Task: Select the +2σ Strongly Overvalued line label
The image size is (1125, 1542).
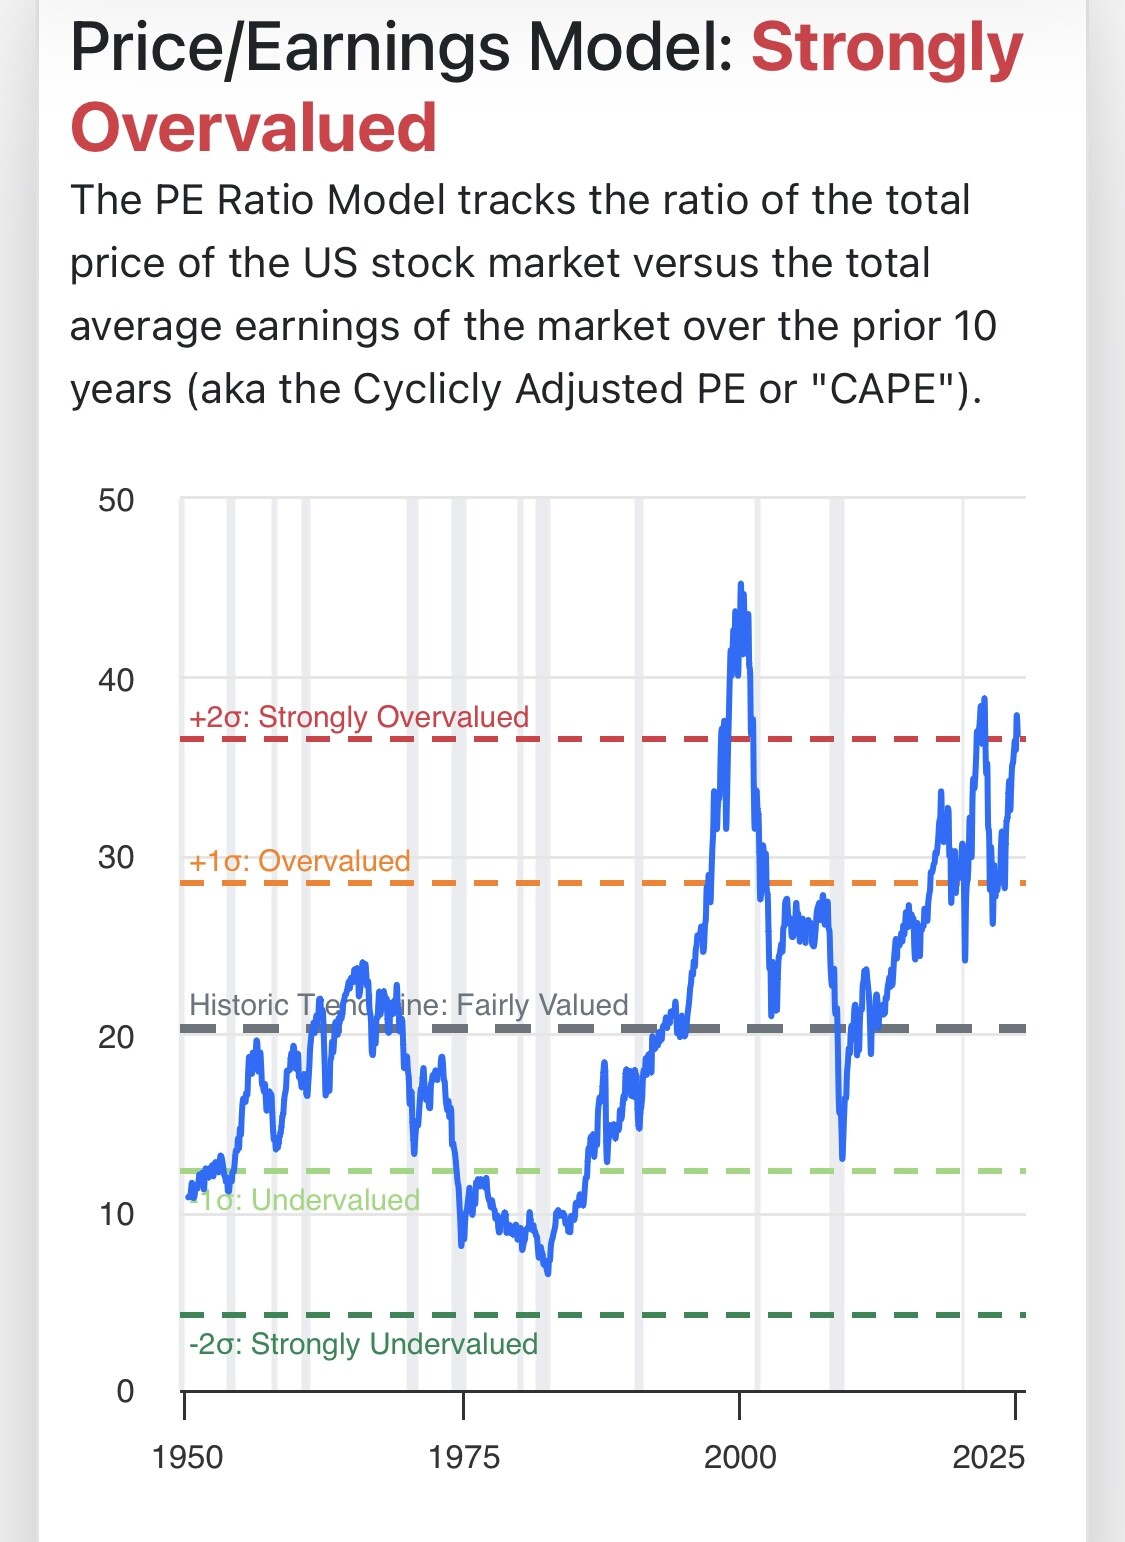Action: pos(359,717)
